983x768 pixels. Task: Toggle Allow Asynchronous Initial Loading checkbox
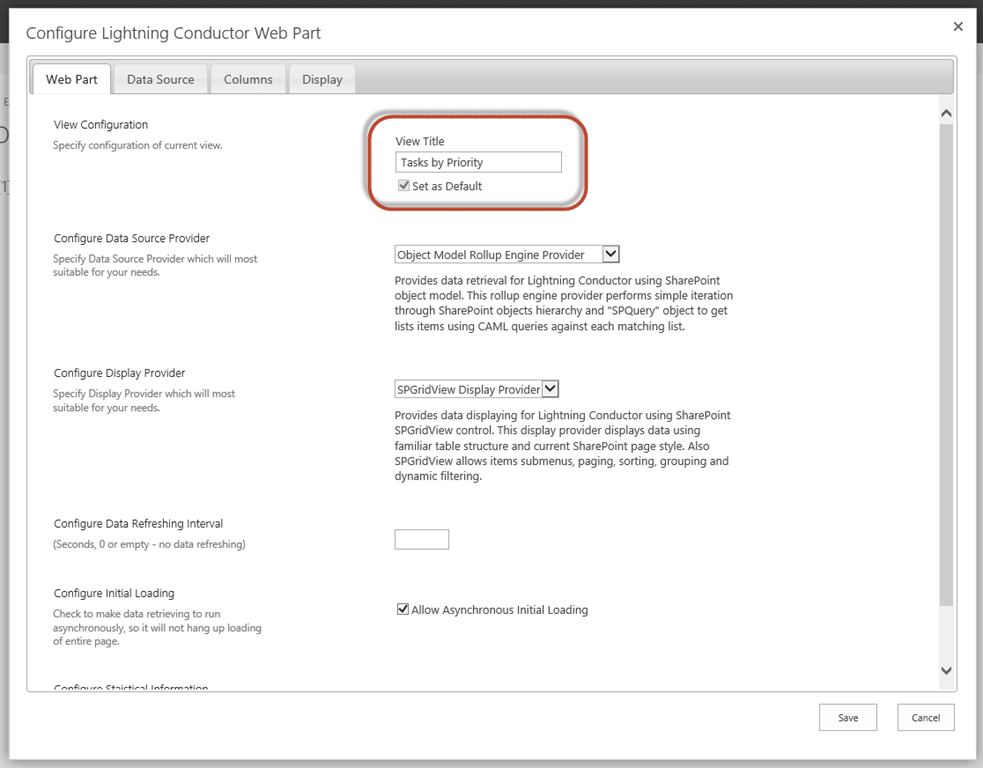point(402,609)
